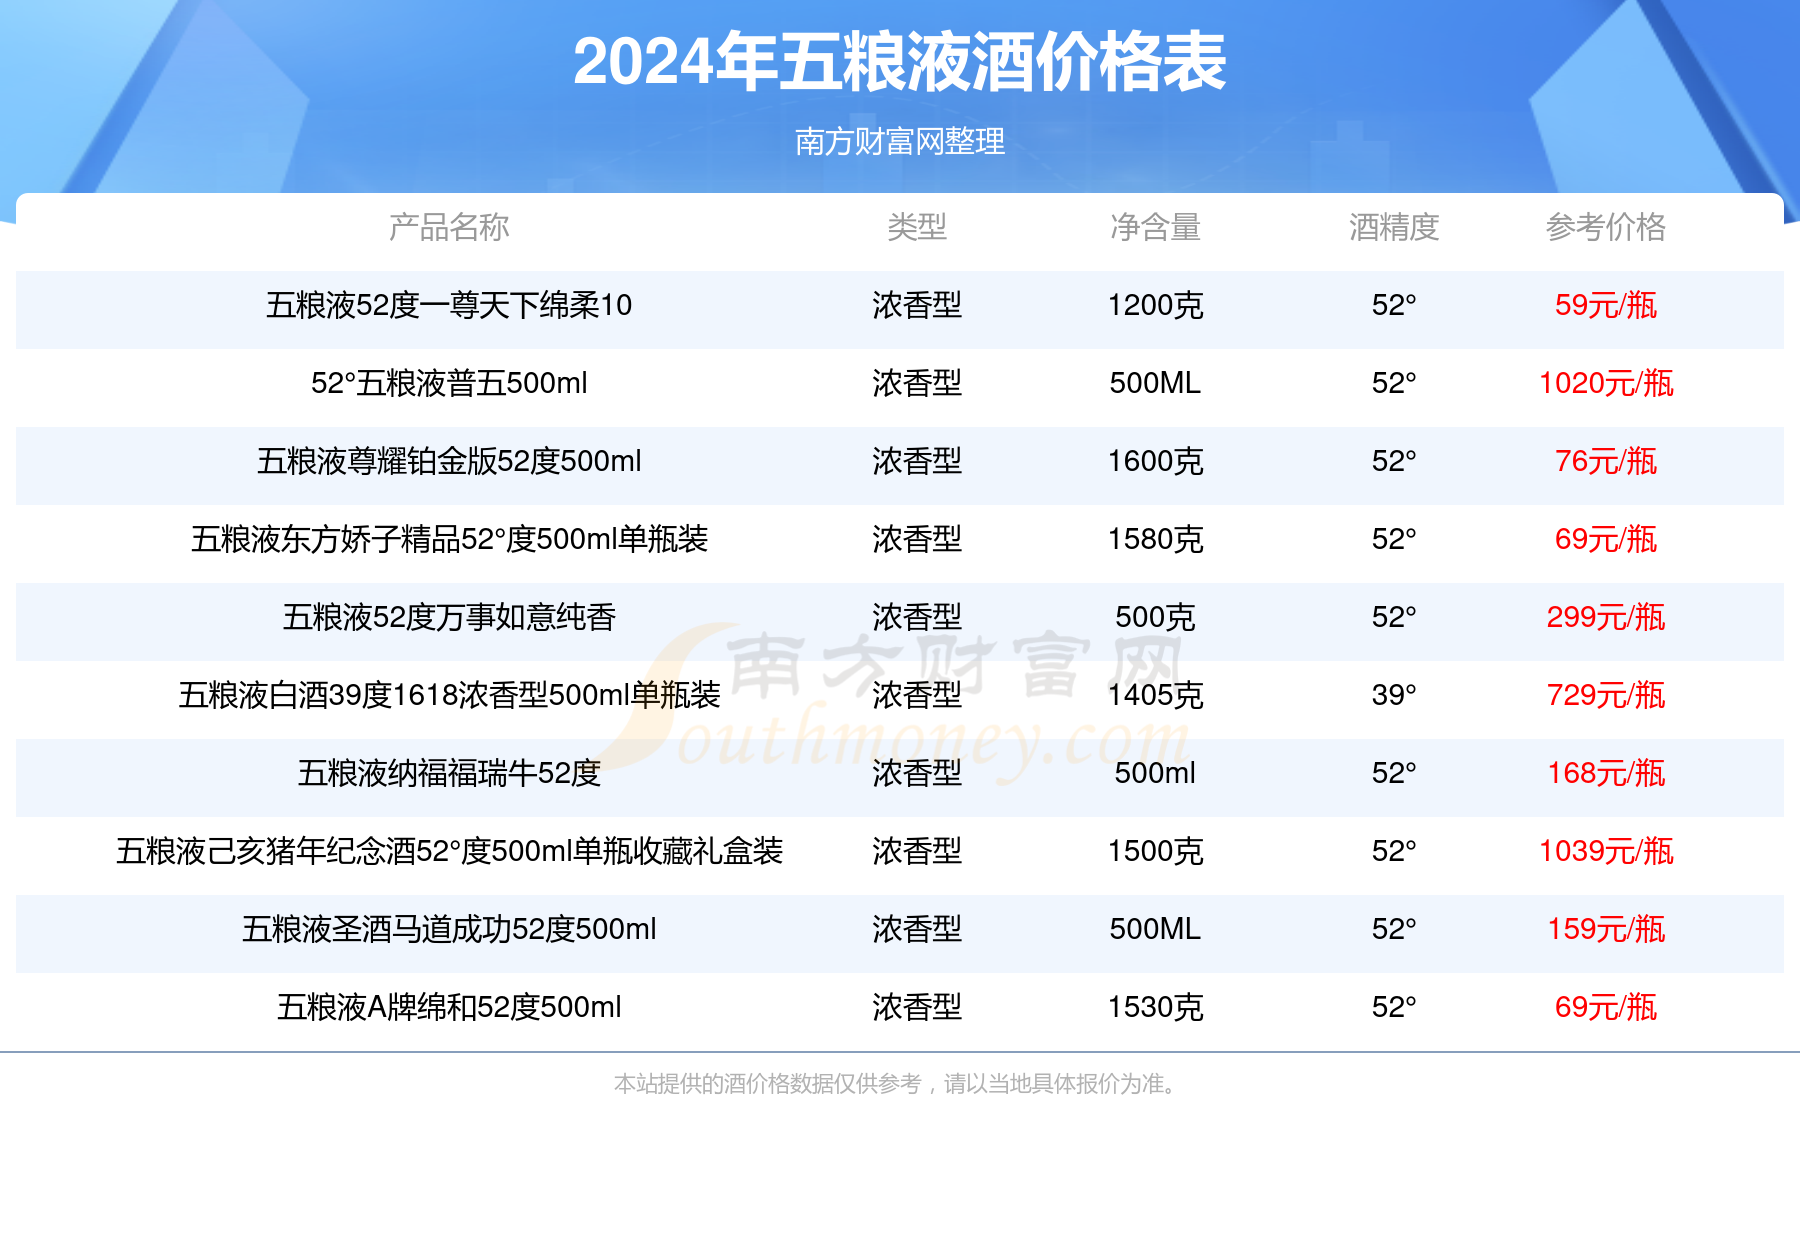This screenshot has height=1250, width=1800.
Task: Select product 五粮液圣酒马道成功52度500ml
Action: pos(449,929)
